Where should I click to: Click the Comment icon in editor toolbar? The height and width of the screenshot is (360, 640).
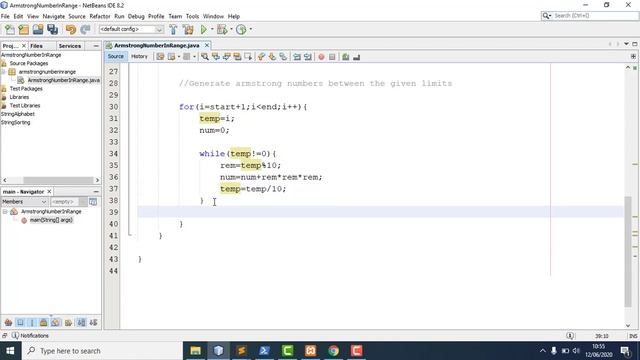345,57
